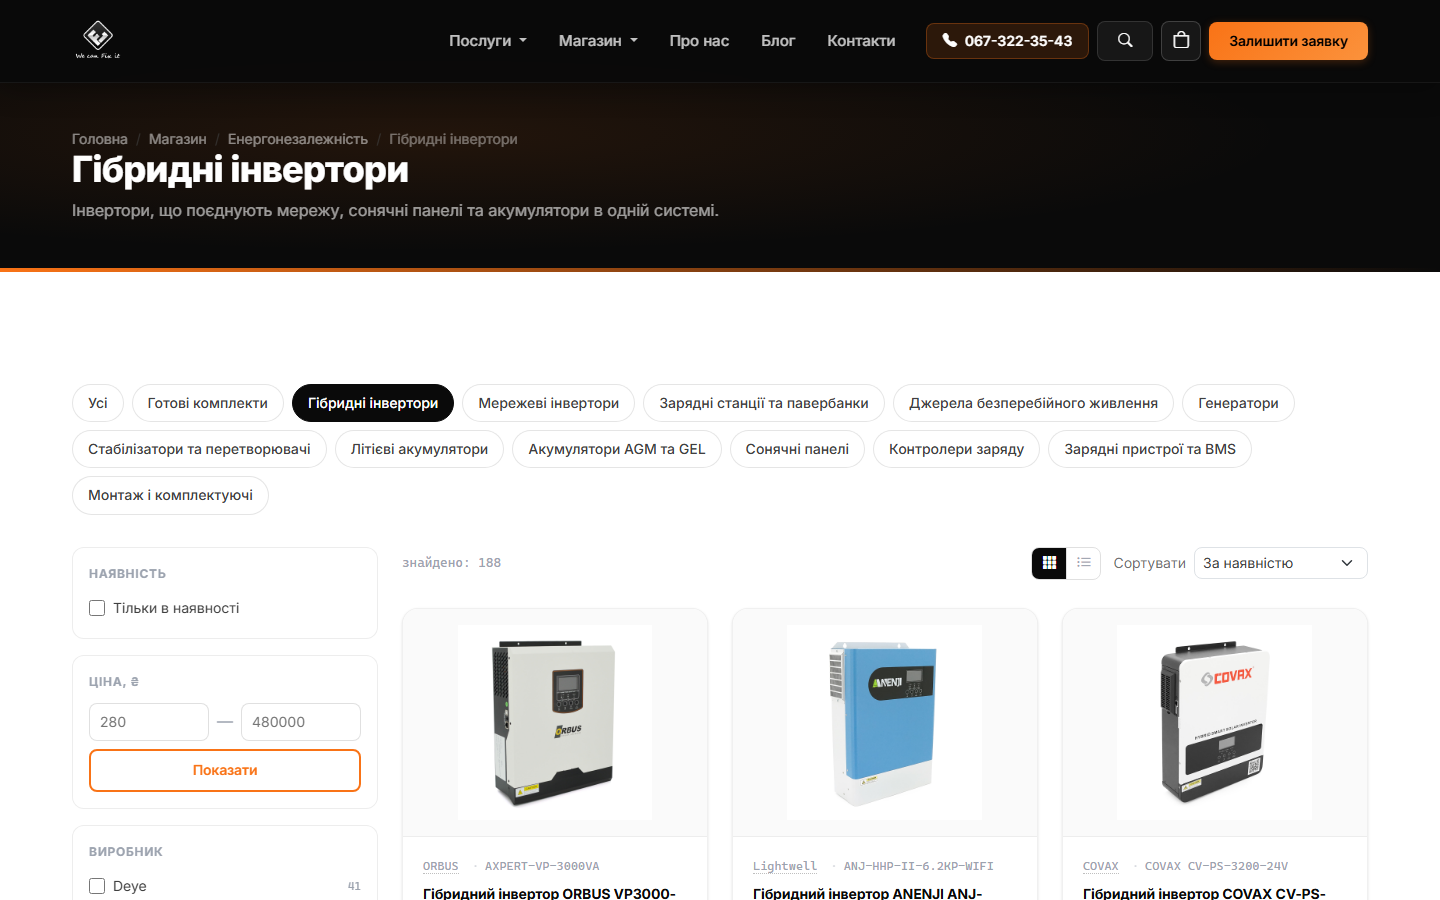
Task: Open Гібридний інвертор ANENJI title
Action: (x=867, y=892)
